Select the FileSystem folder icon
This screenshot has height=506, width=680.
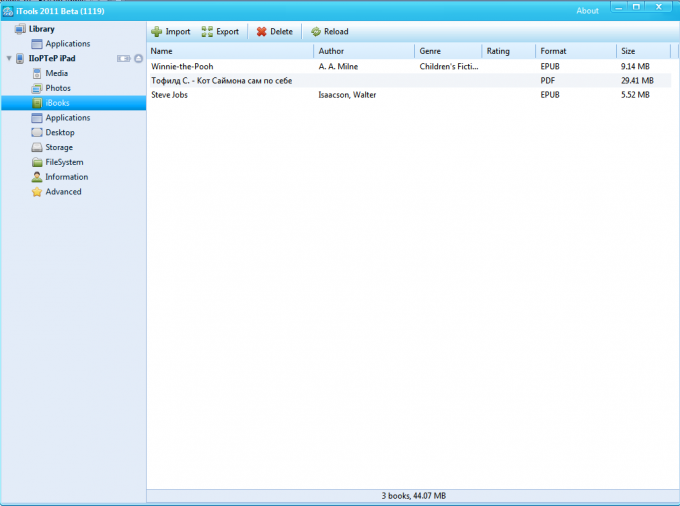click(37, 162)
